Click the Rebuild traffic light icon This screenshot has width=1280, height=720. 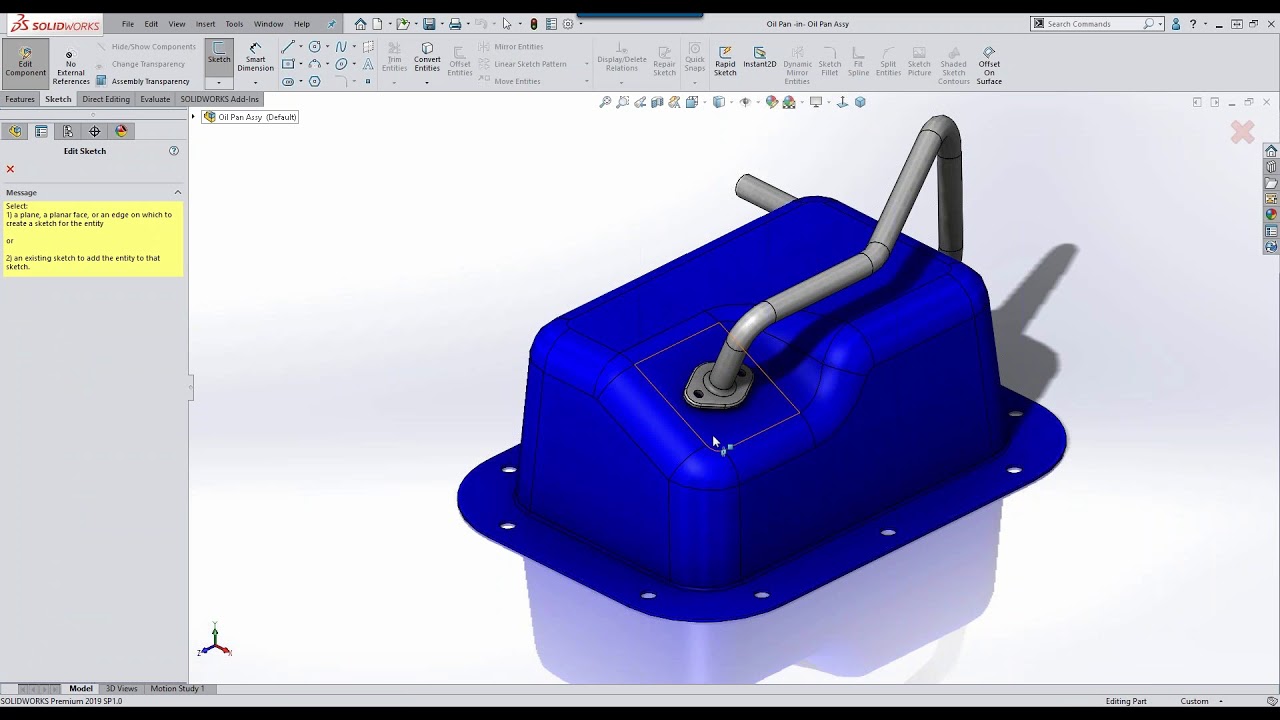tap(534, 24)
